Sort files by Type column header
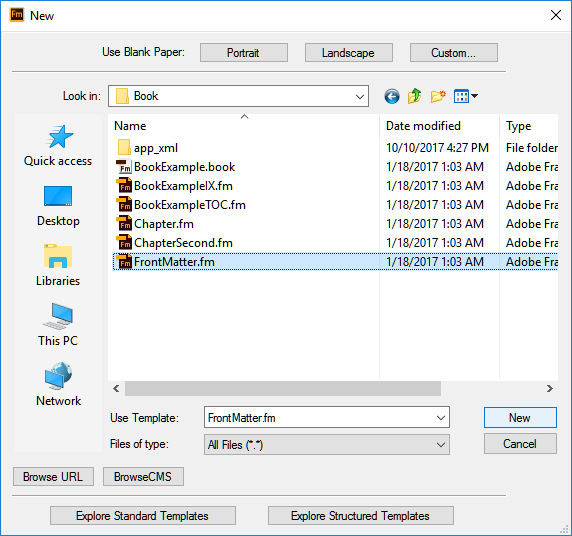Viewport: 572px width, 536px height. (529, 126)
